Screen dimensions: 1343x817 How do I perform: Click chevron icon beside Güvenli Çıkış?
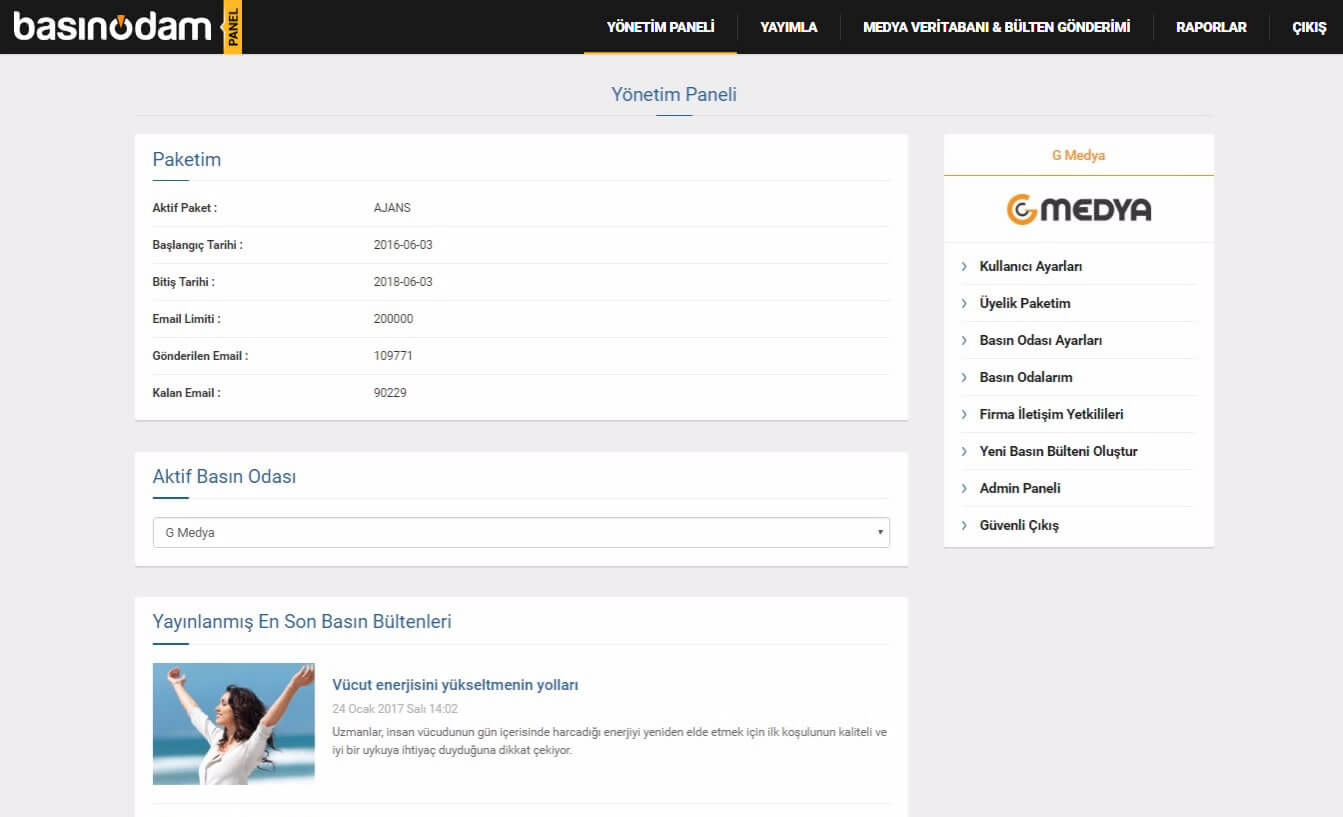964,526
